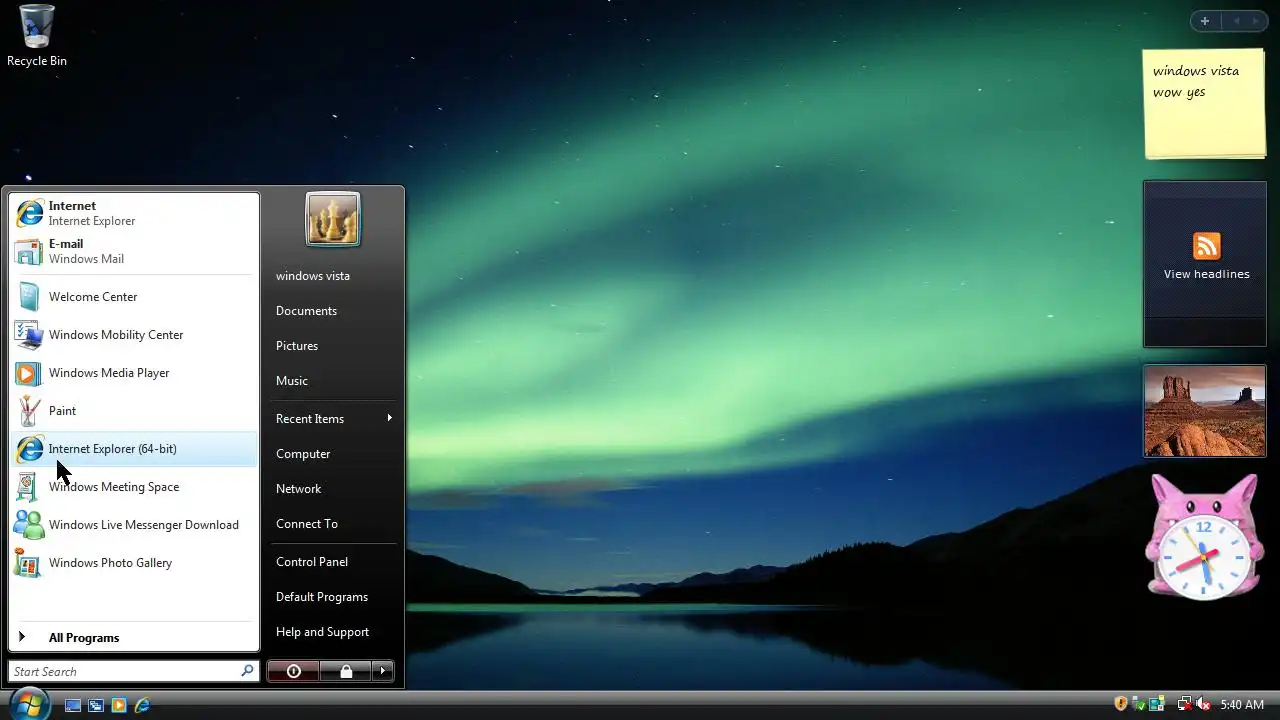Click the RSS feed icon in the headlines gadget
The width and height of the screenshot is (1280, 720).
(x=1207, y=246)
